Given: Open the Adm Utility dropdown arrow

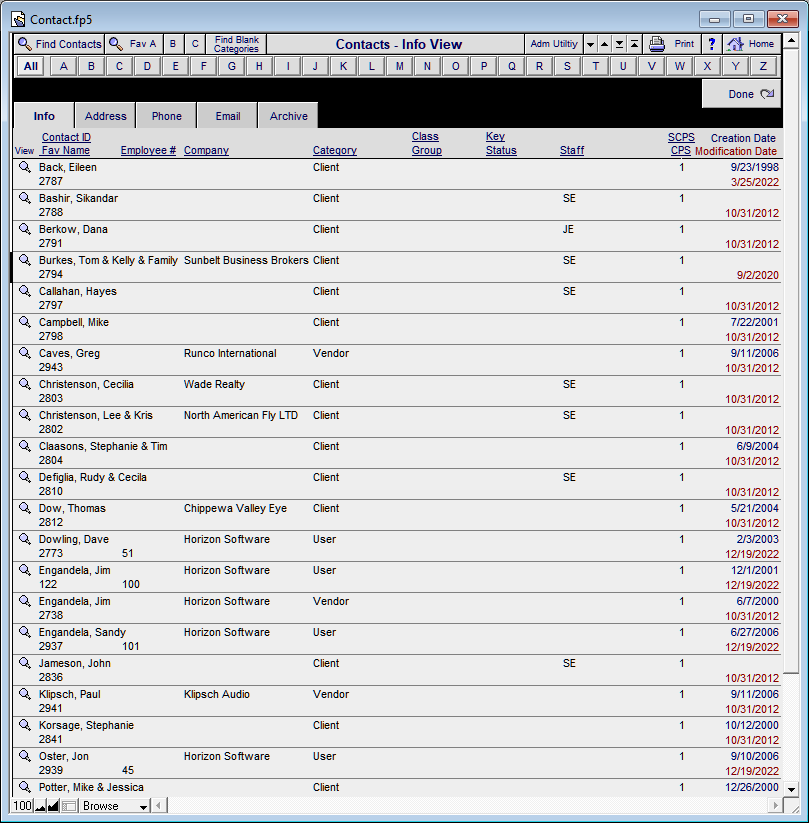Looking at the screenshot, I should click(x=590, y=44).
